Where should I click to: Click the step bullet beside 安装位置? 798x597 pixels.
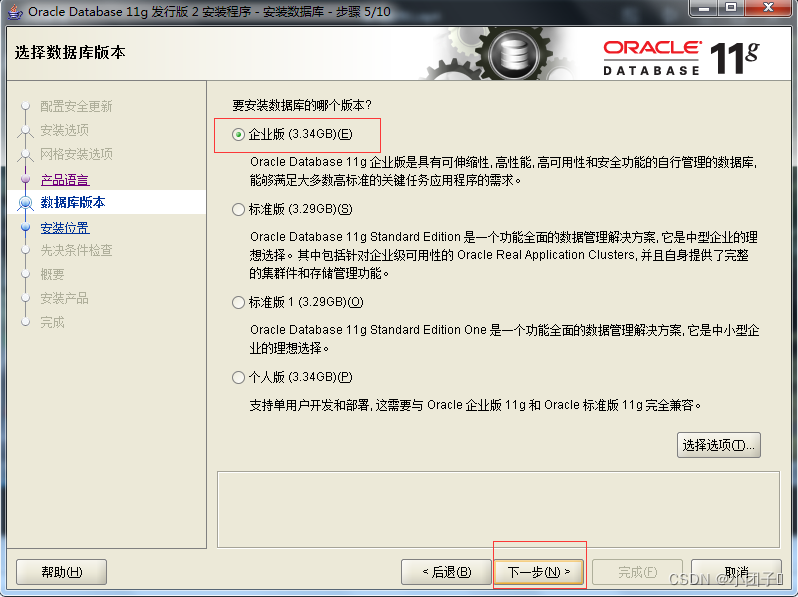pos(25,227)
